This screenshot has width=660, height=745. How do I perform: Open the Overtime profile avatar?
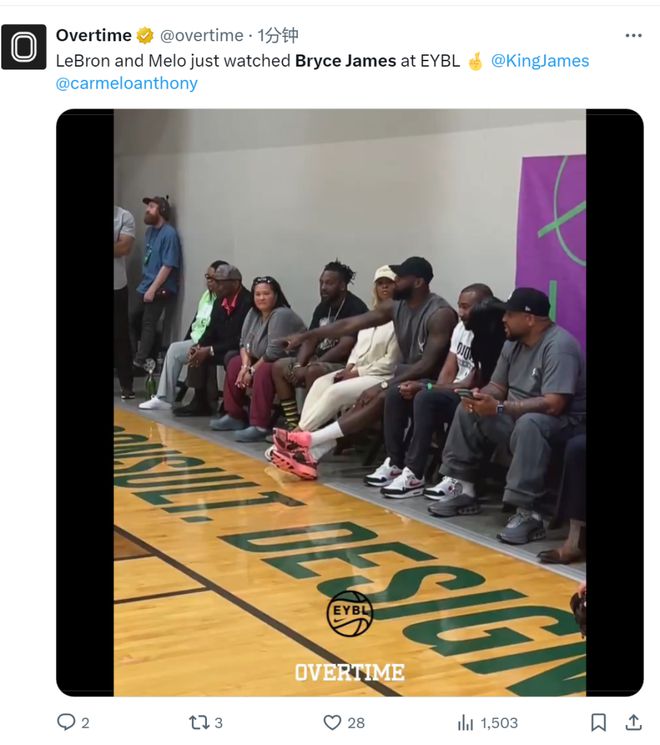tap(24, 47)
